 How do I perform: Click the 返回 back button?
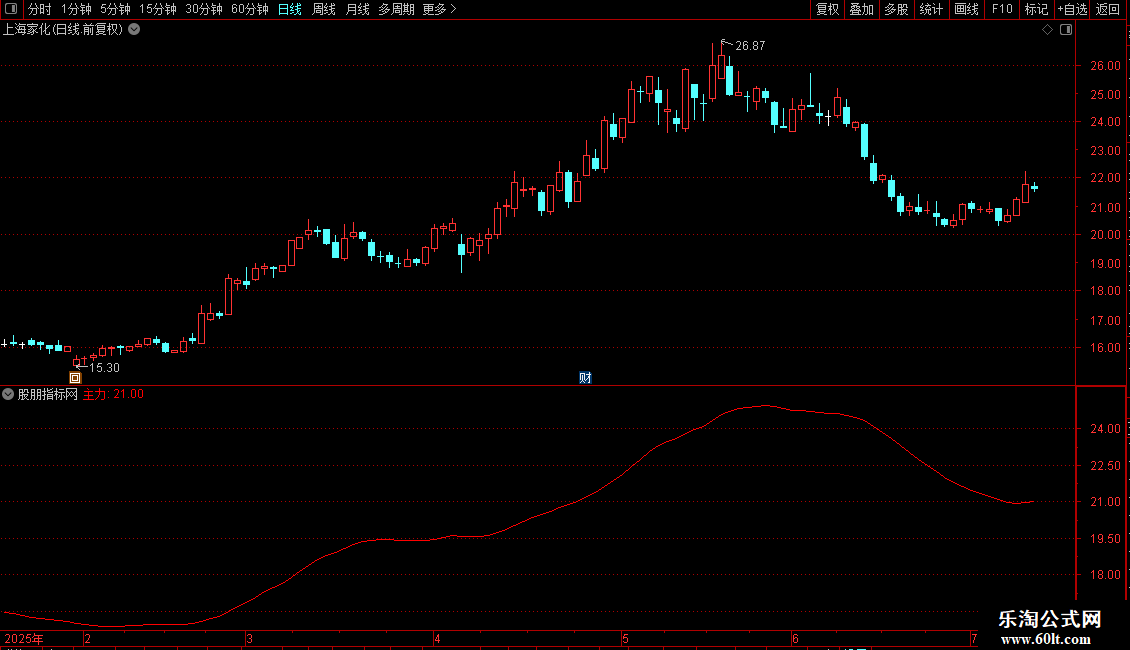pos(1108,9)
